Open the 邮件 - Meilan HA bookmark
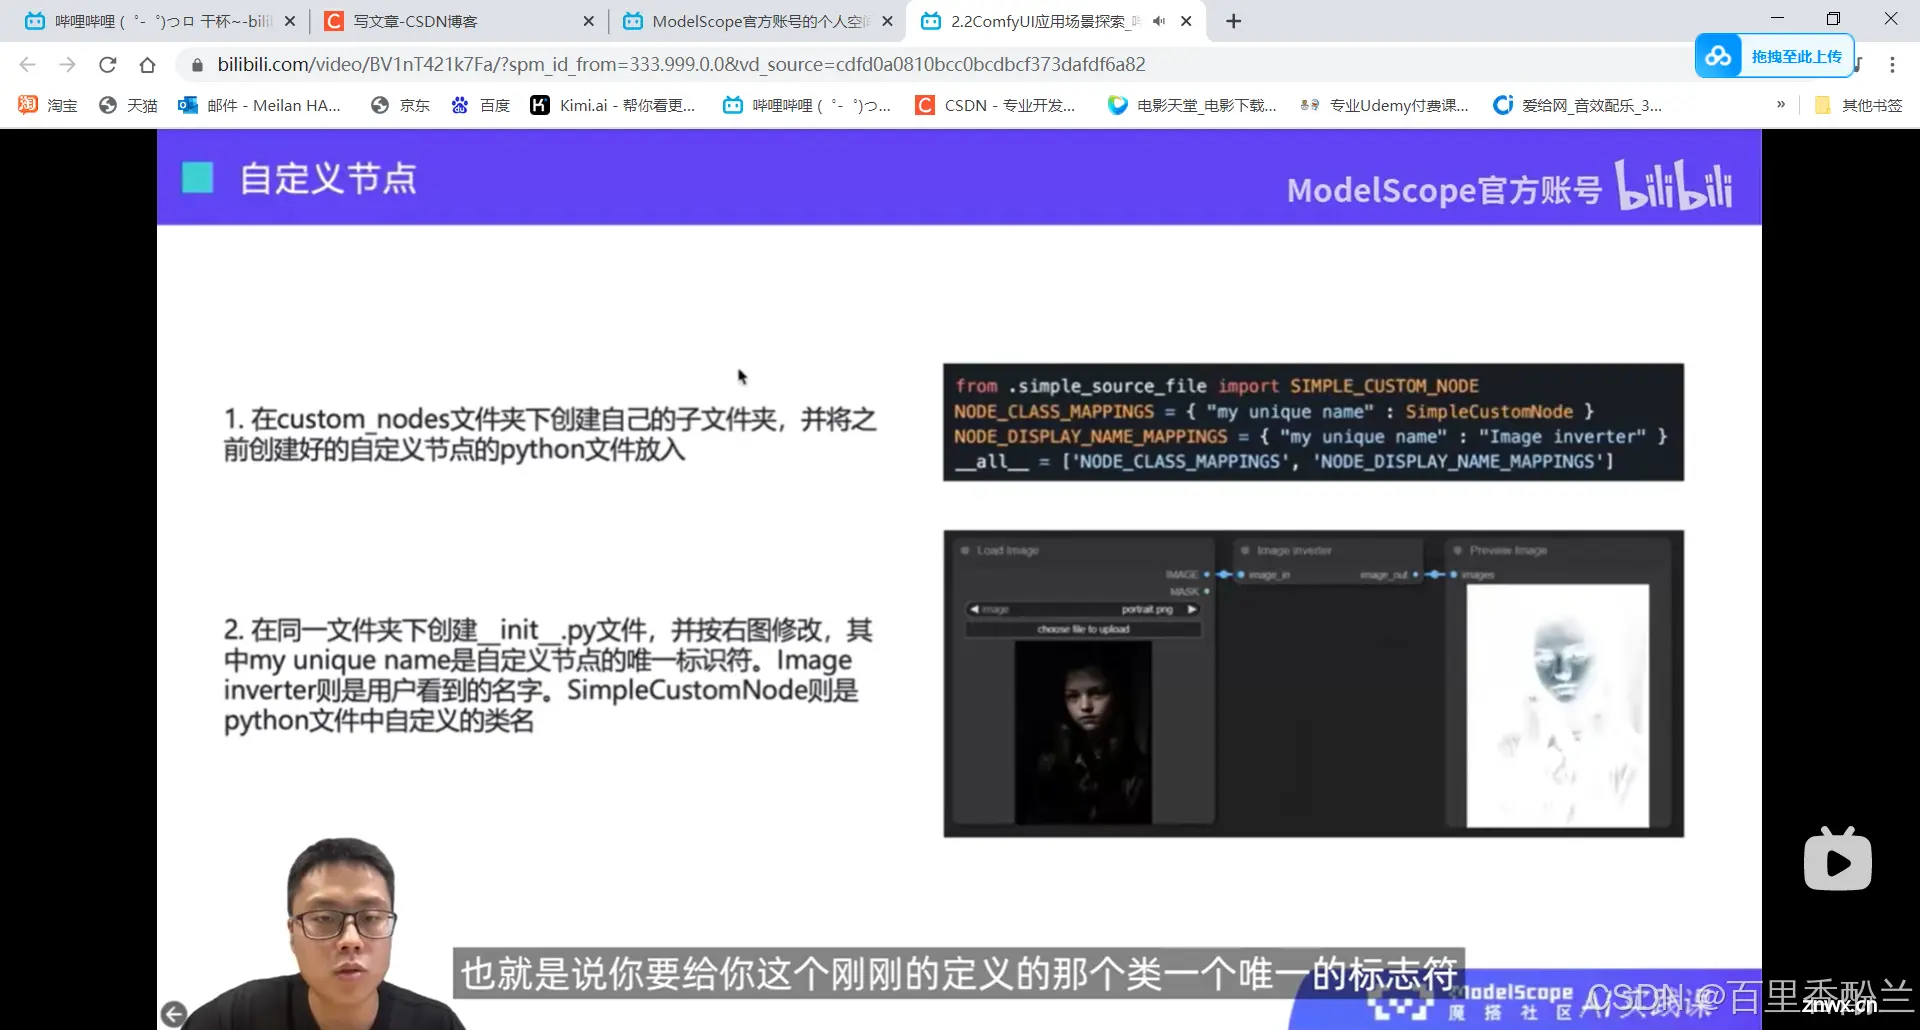This screenshot has width=1920, height=1030. 260,105
